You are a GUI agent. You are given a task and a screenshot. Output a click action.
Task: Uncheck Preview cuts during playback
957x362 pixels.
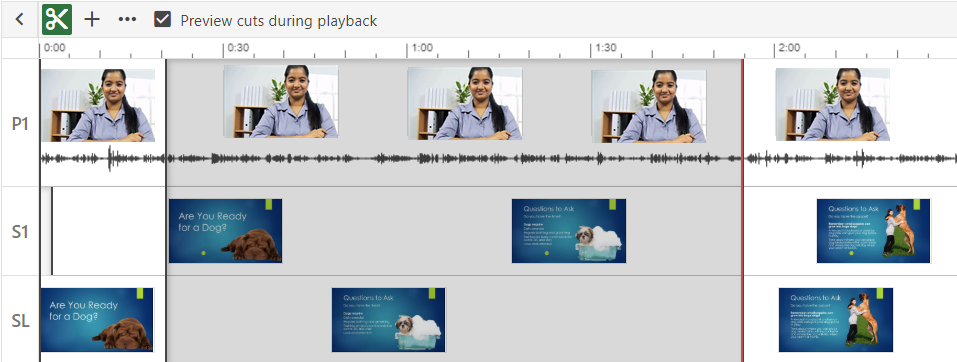click(x=162, y=20)
